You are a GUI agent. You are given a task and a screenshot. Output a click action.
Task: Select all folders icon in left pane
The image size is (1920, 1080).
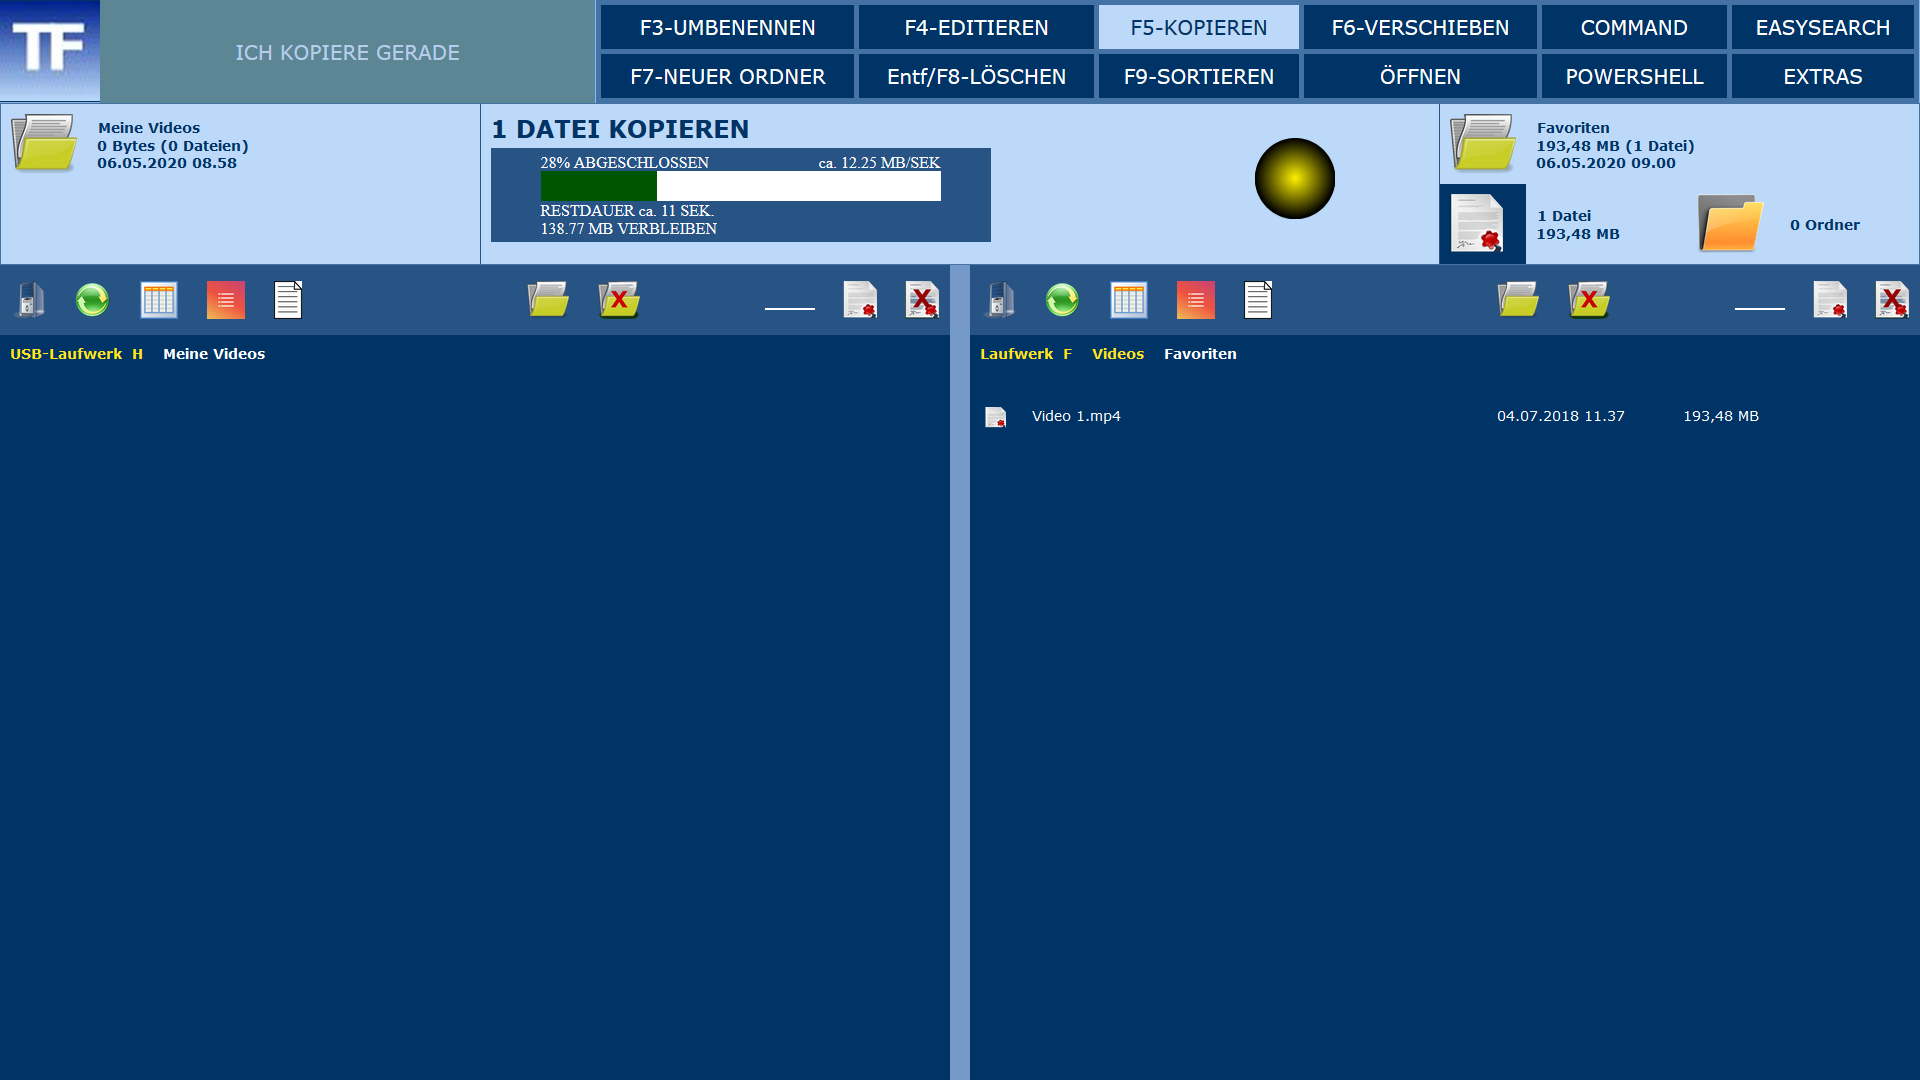coord(548,300)
